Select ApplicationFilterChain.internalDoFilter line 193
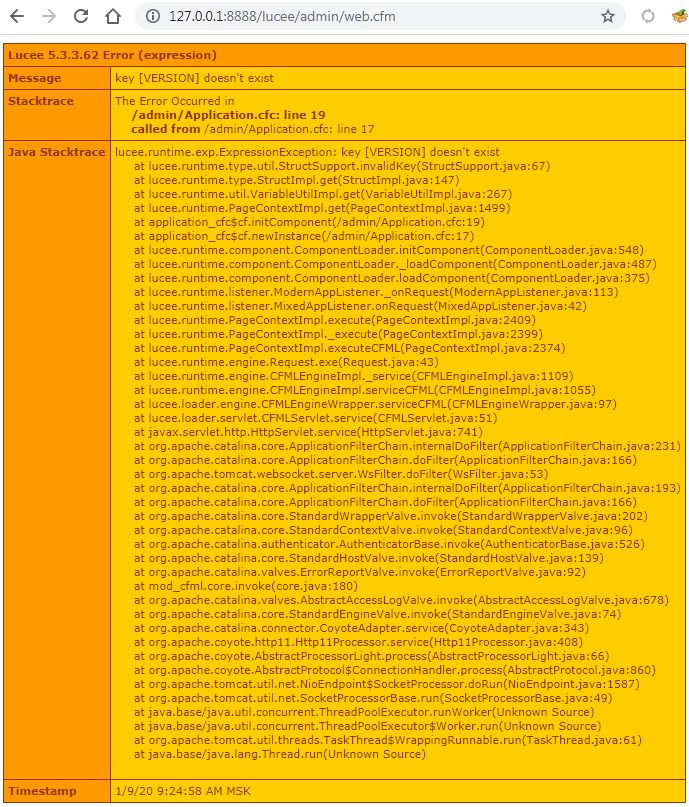Screen dimensions: 689x807 (x=408, y=488)
